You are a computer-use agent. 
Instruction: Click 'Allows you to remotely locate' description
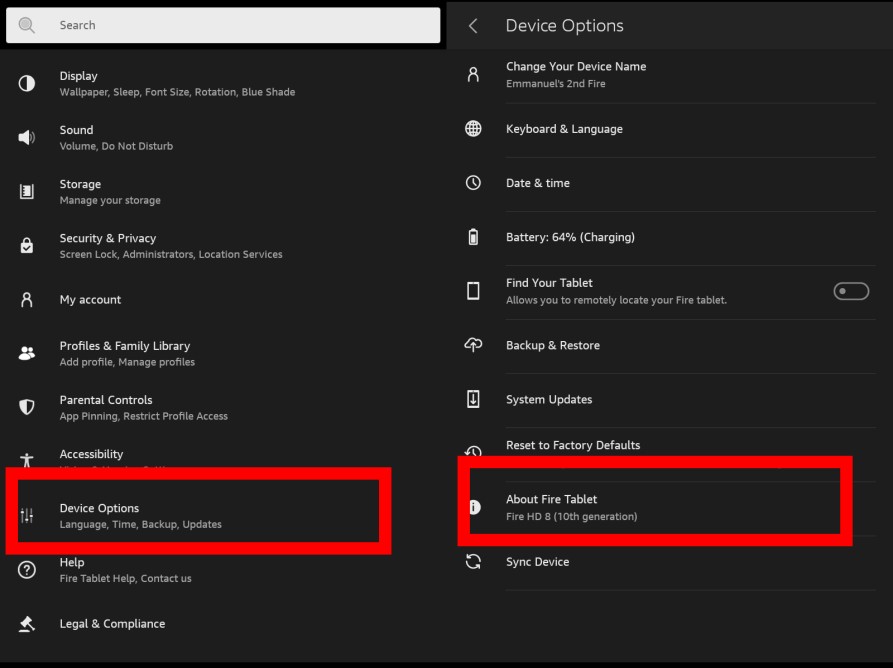616,300
